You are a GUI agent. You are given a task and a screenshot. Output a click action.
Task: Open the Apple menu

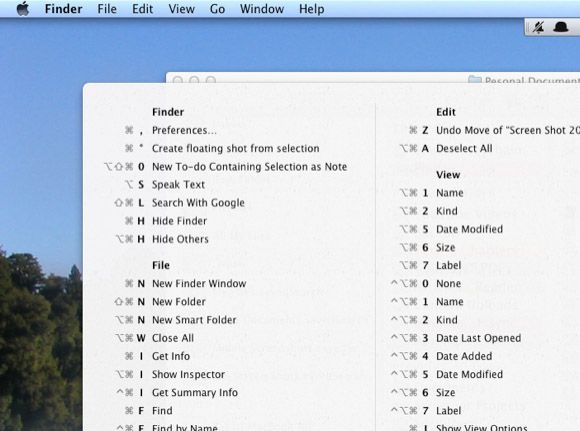click(23, 9)
